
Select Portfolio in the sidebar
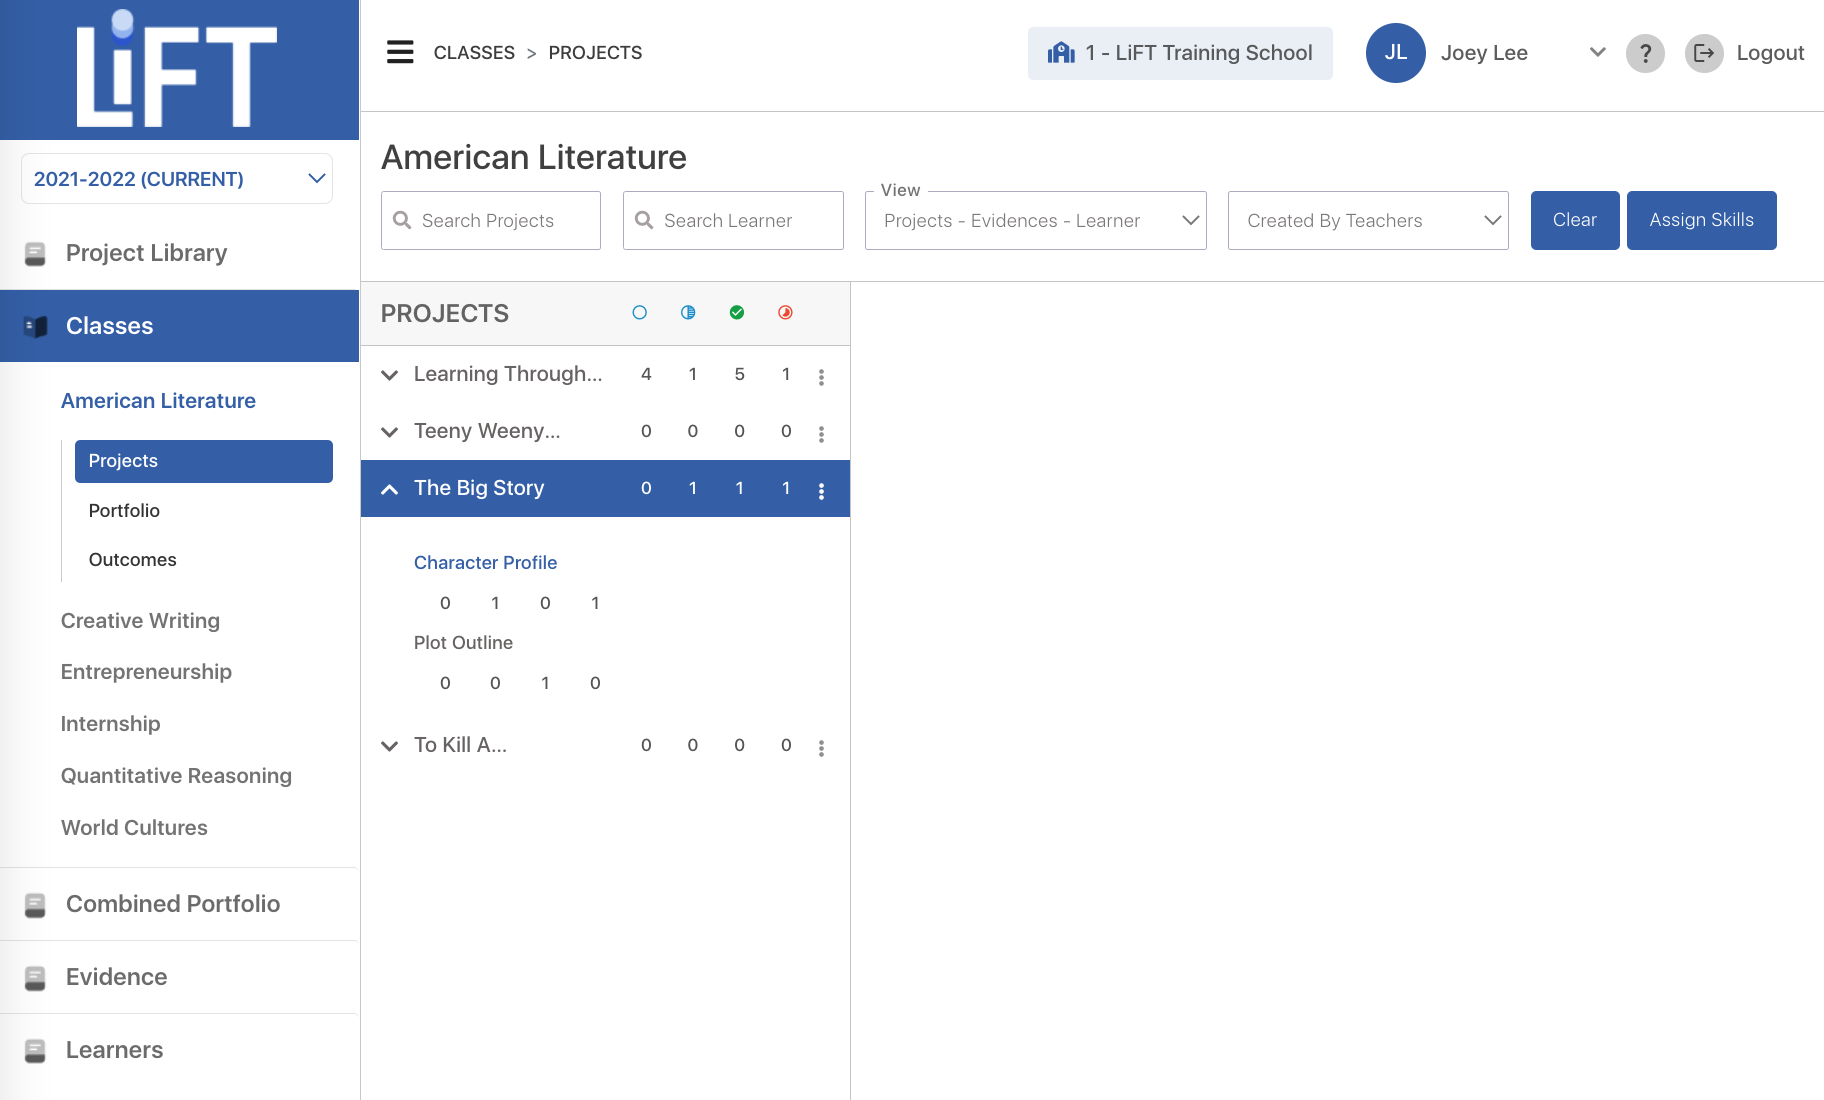[x=124, y=511]
